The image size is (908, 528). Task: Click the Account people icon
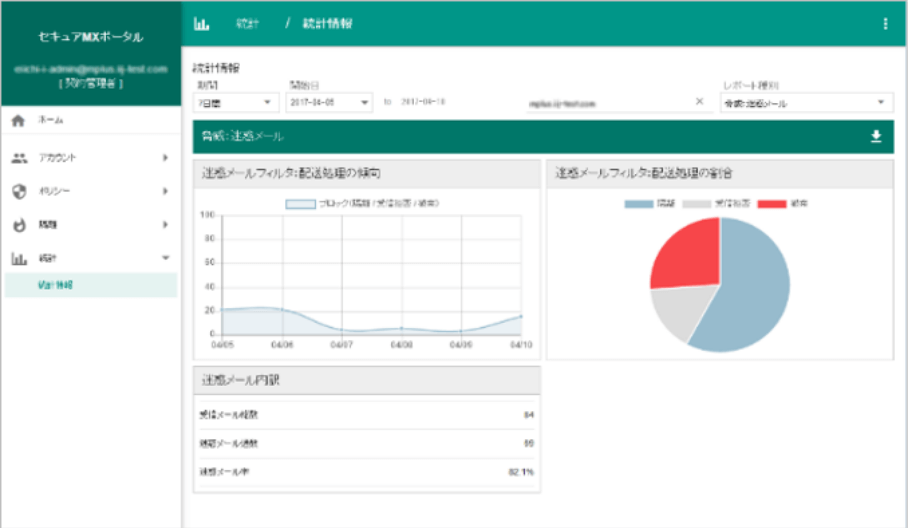click(19, 158)
